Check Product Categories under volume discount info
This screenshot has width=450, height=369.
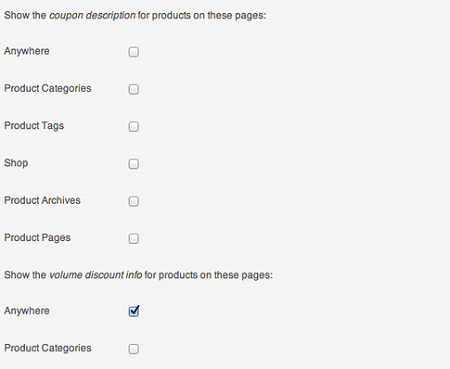(134, 349)
